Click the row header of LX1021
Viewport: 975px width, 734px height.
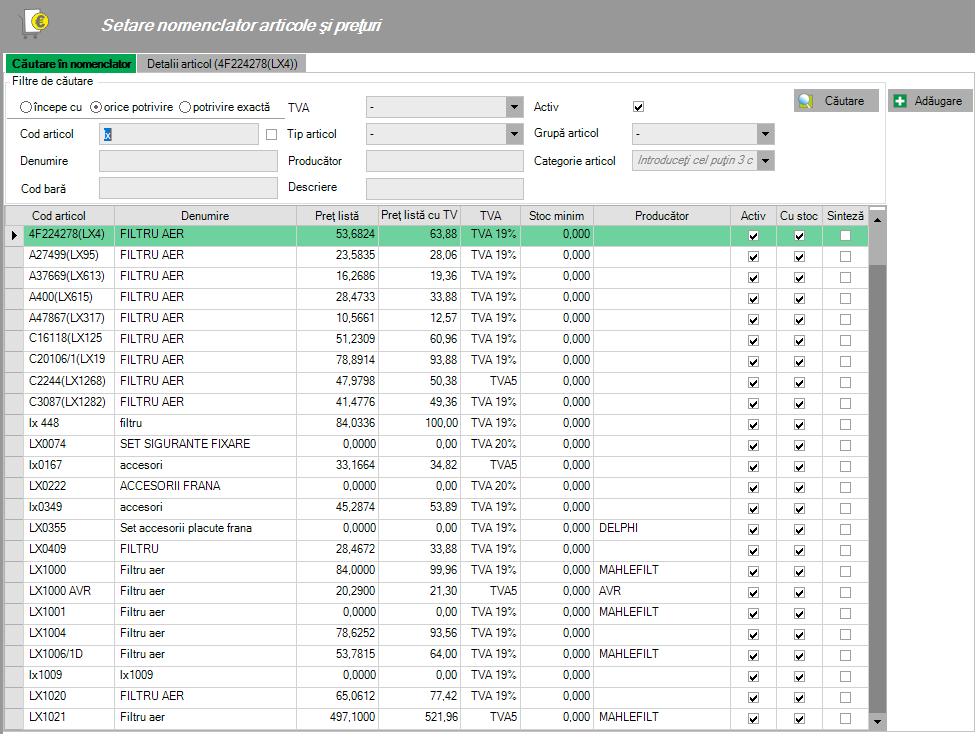pos(14,717)
